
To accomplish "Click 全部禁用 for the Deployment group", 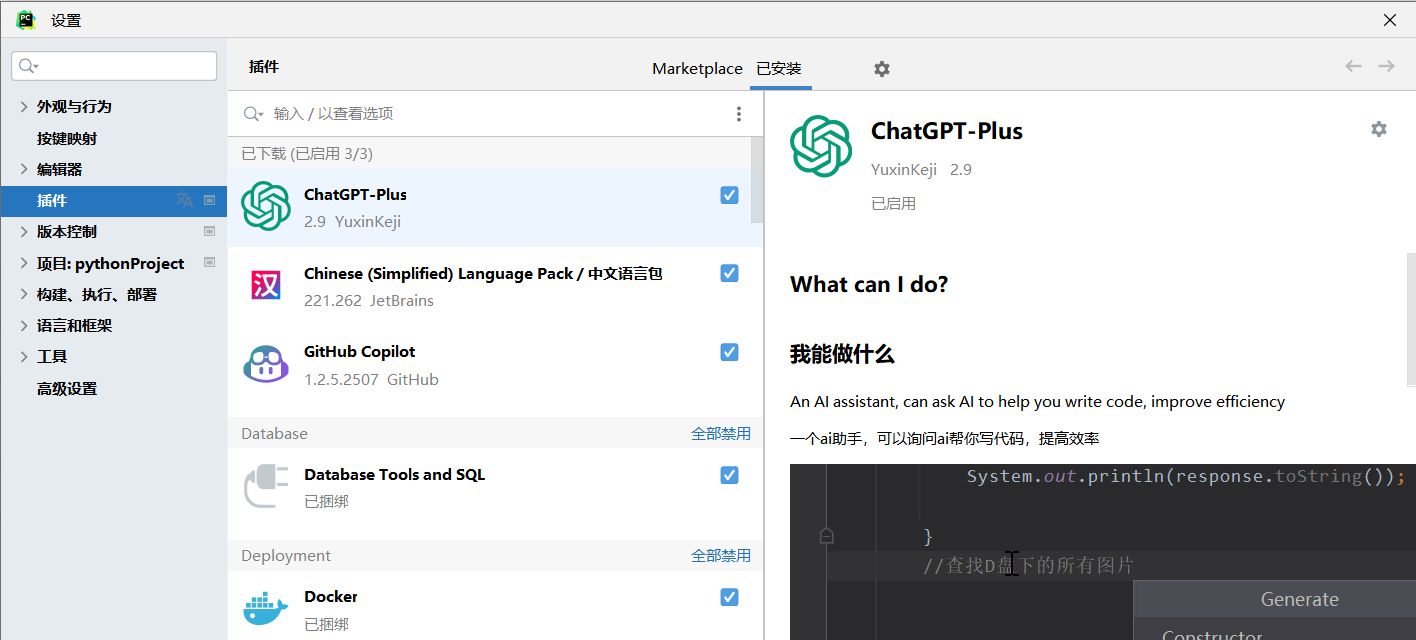I will [x=721, y=555].
